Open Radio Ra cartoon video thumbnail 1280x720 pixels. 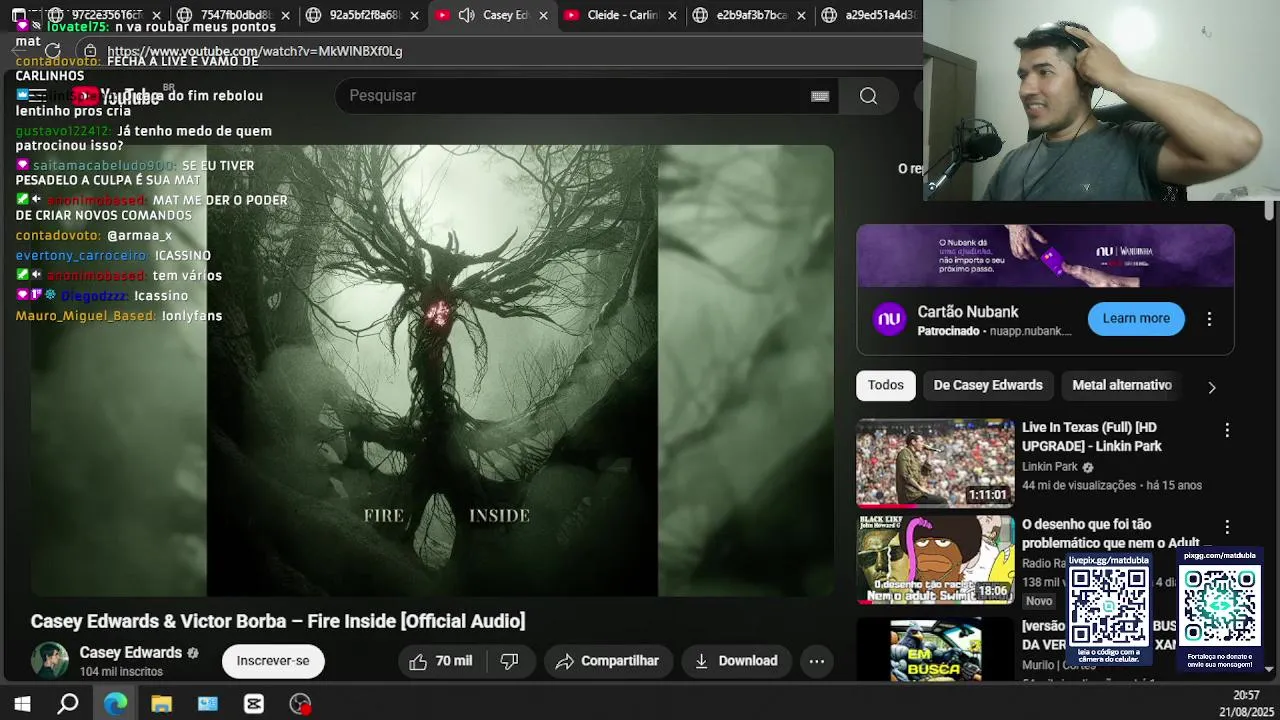coord(935,560)
